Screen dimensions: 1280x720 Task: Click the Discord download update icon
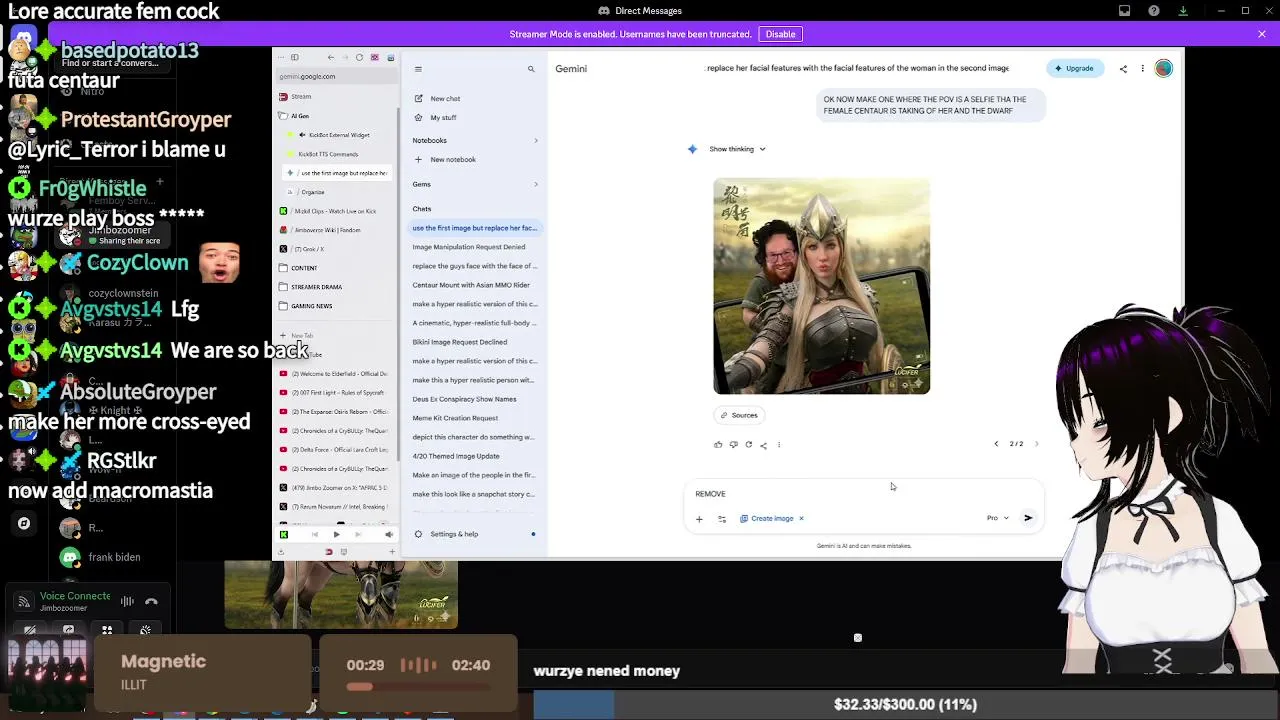(1183, 11)
